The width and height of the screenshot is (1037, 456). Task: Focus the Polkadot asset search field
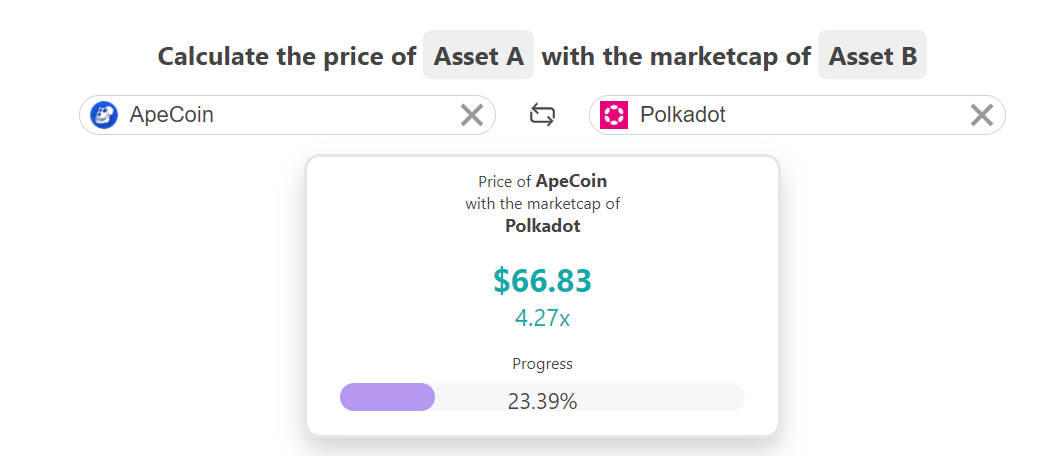(x=797, y=115)
